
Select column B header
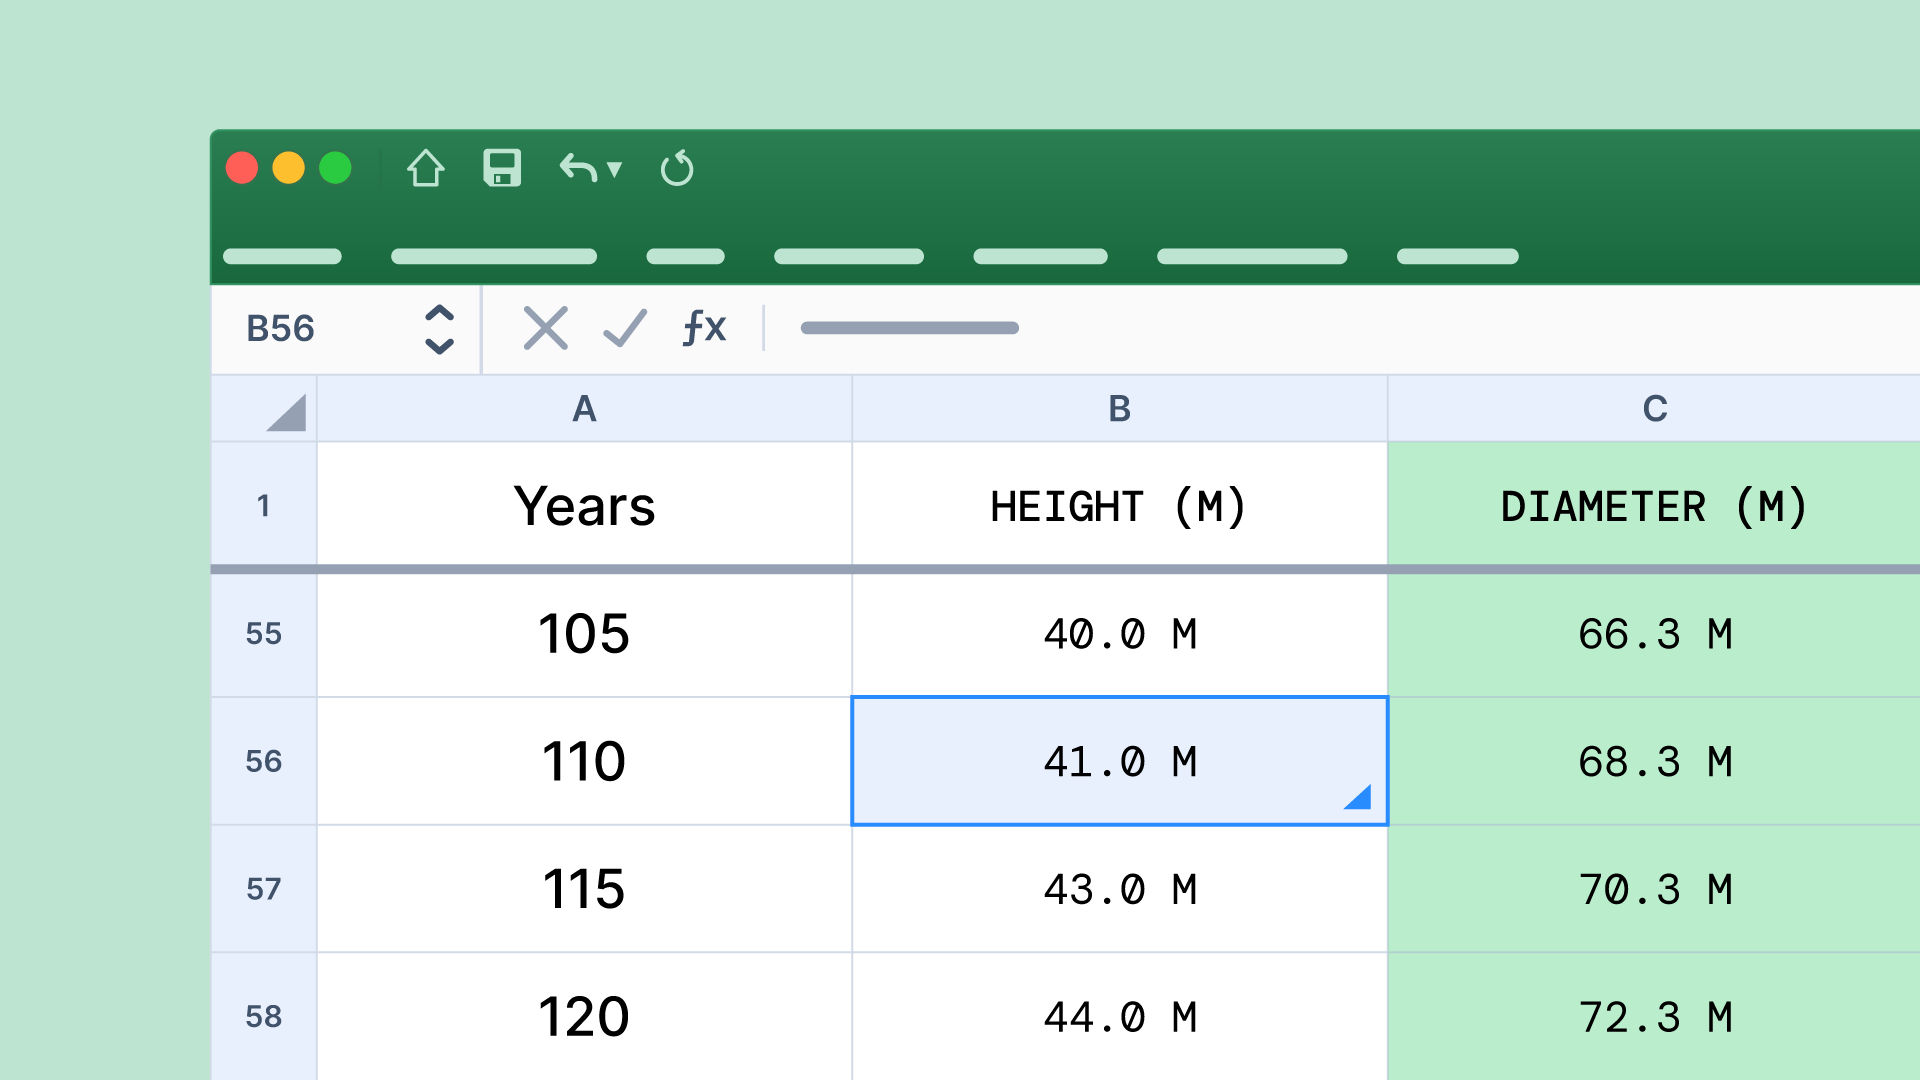tap(1119, 409)
